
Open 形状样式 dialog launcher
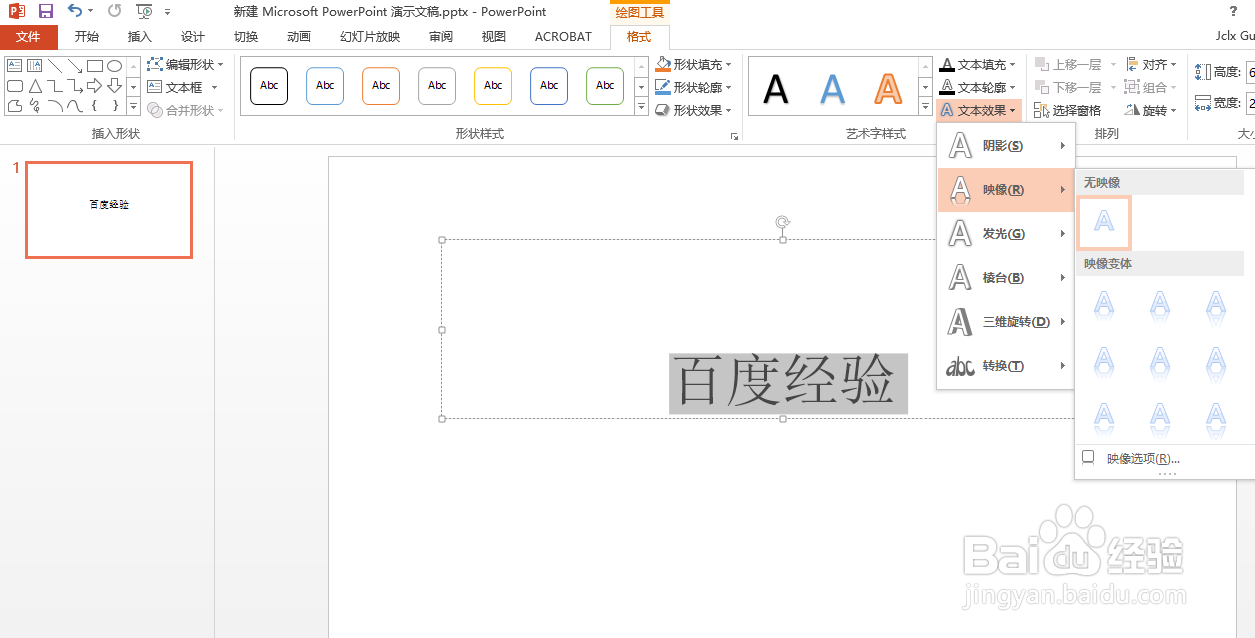pyautogui.click(x=734, y=135)
